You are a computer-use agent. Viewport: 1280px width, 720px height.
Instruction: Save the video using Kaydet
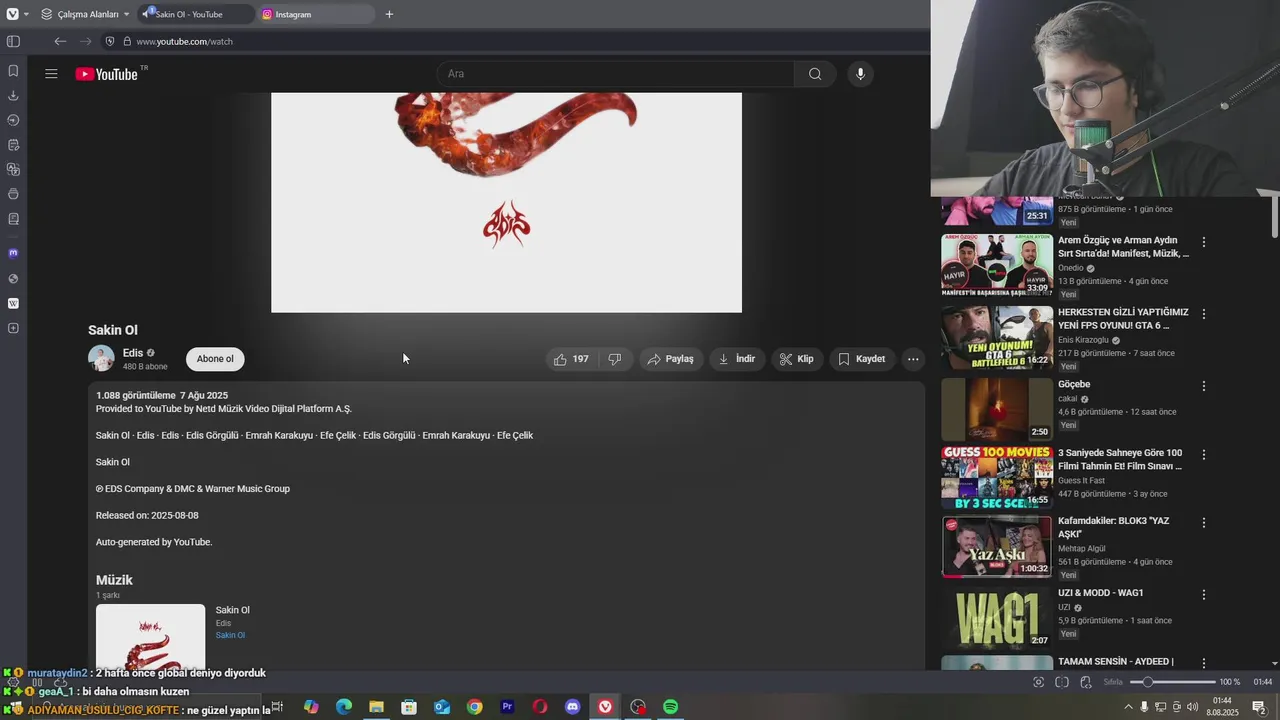pos(862,359)
